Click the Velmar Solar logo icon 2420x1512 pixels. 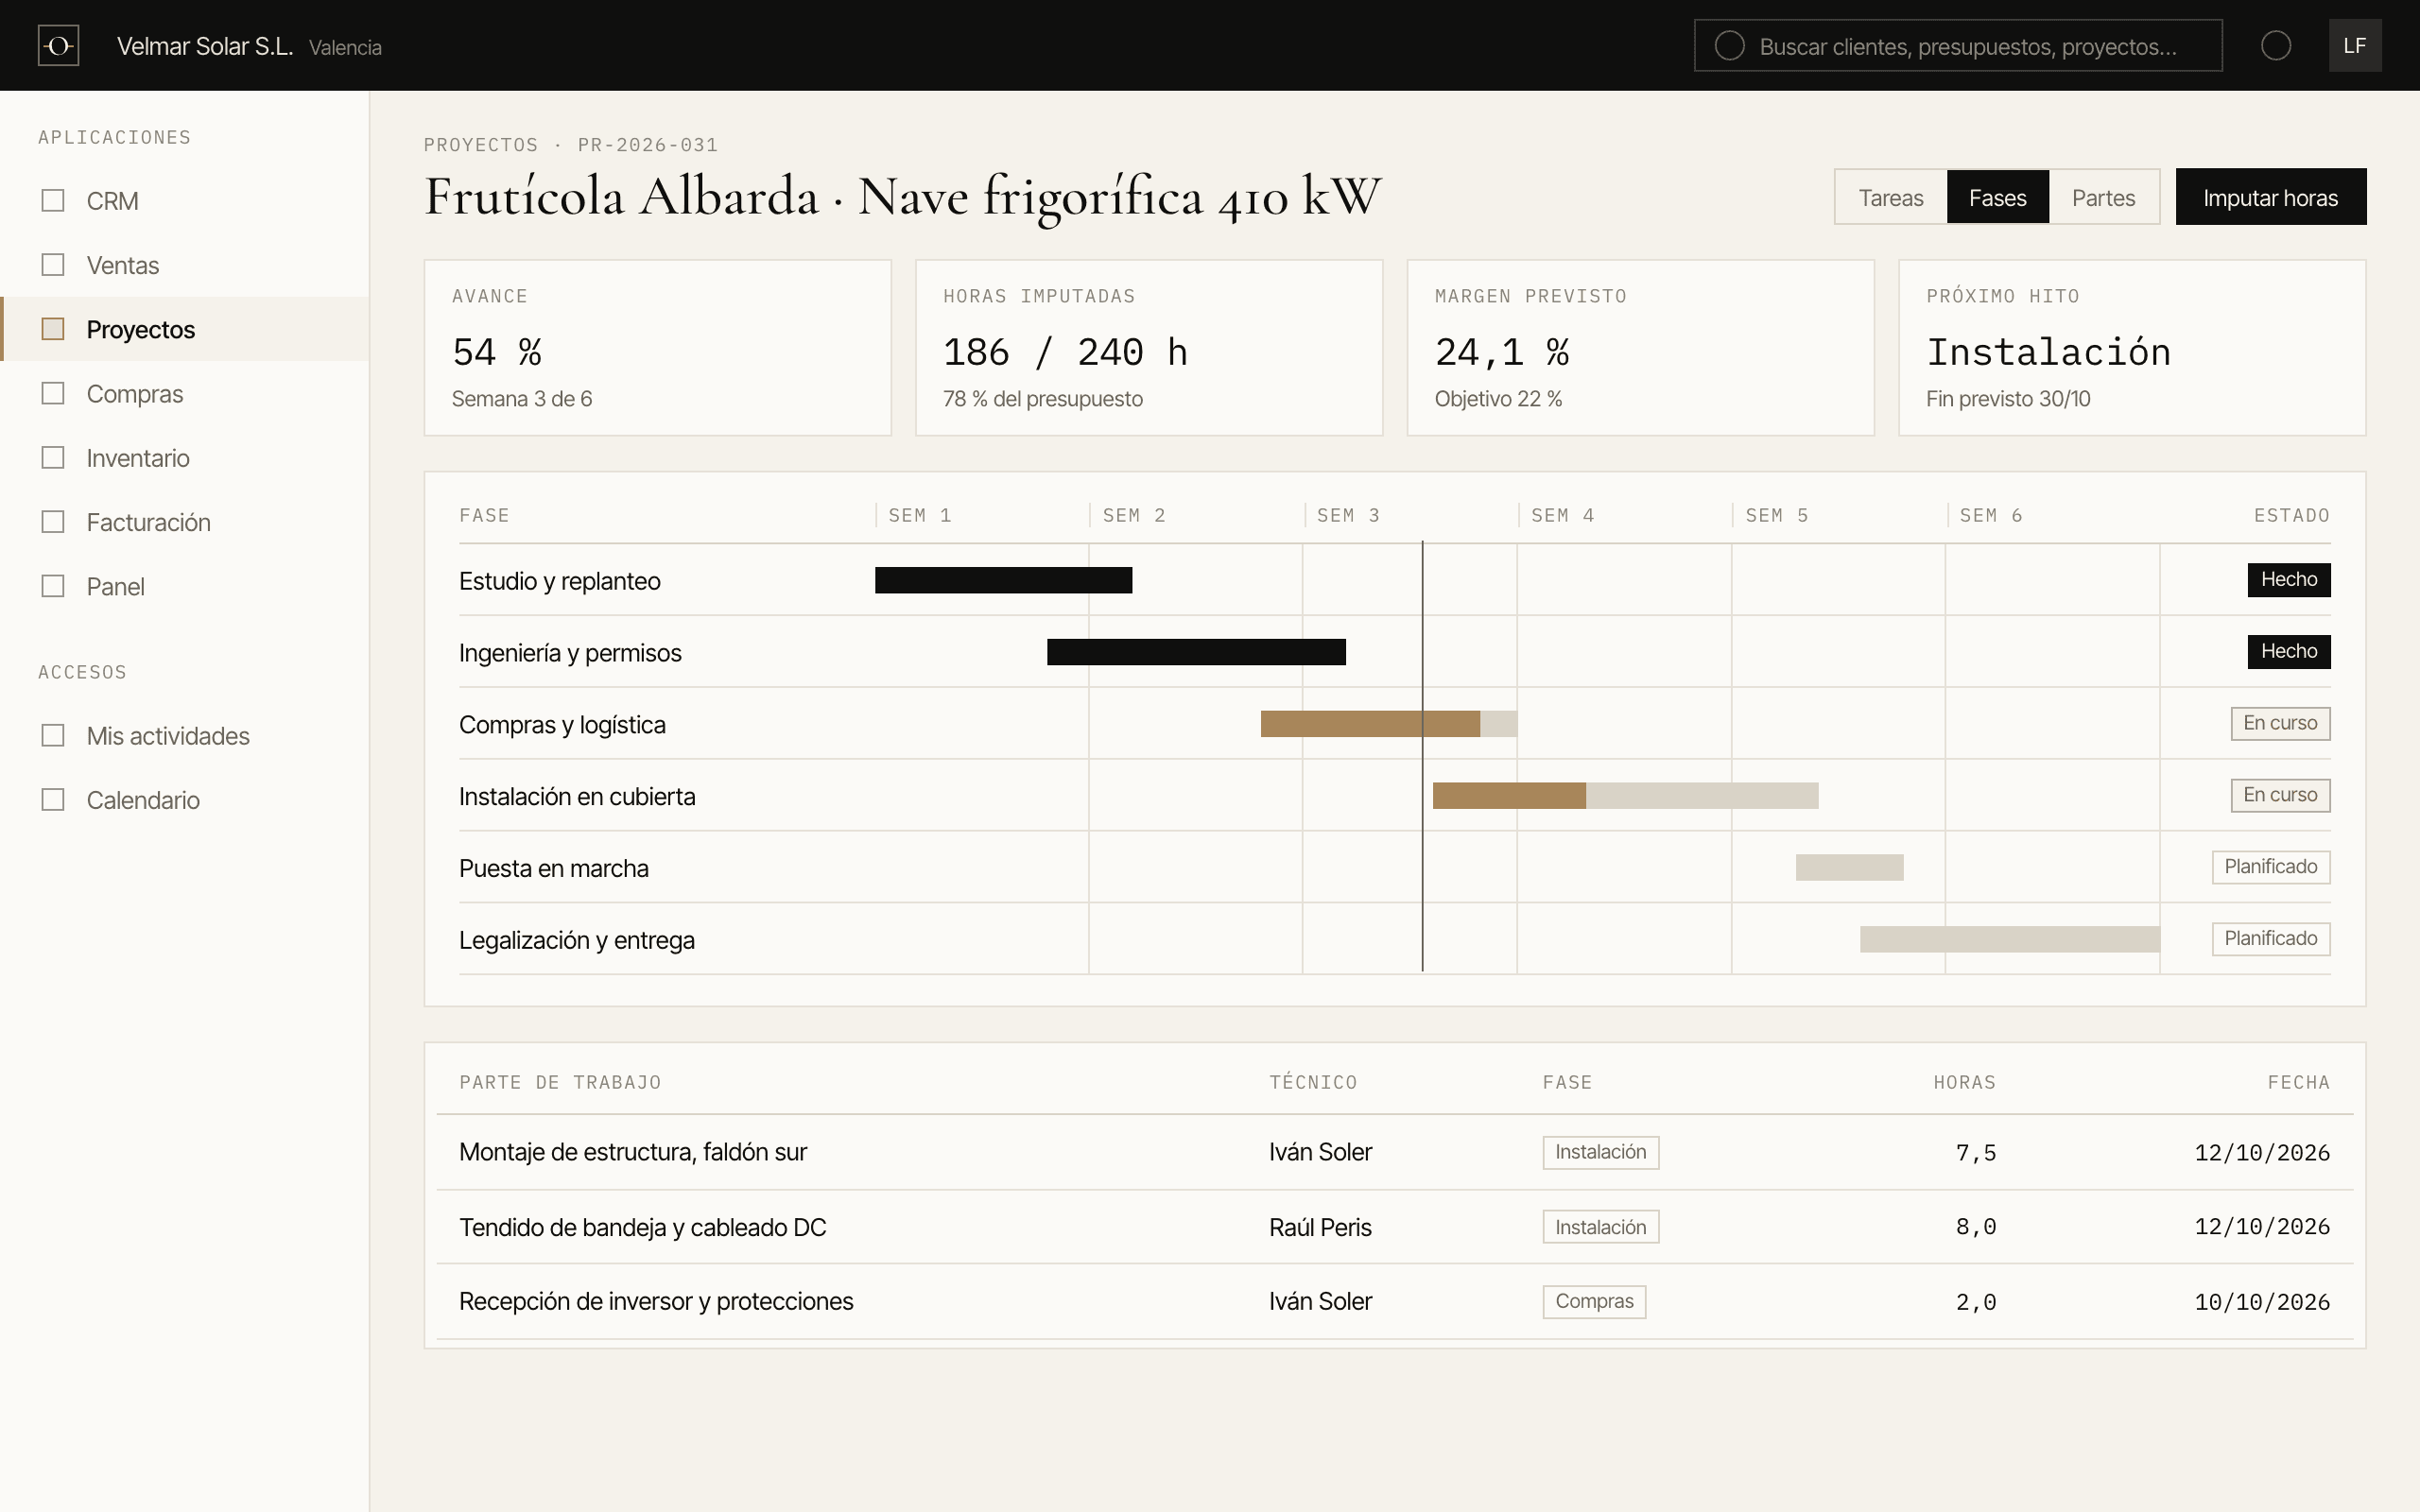(58, 46)
